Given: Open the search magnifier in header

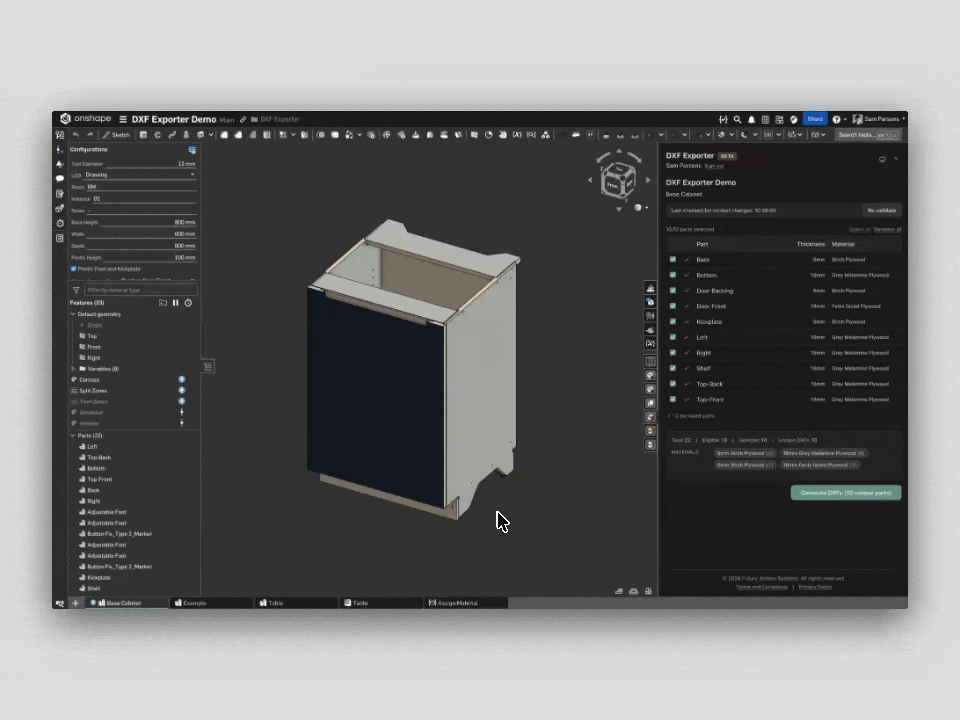Looking at the screenshot, I should point(737,119).
